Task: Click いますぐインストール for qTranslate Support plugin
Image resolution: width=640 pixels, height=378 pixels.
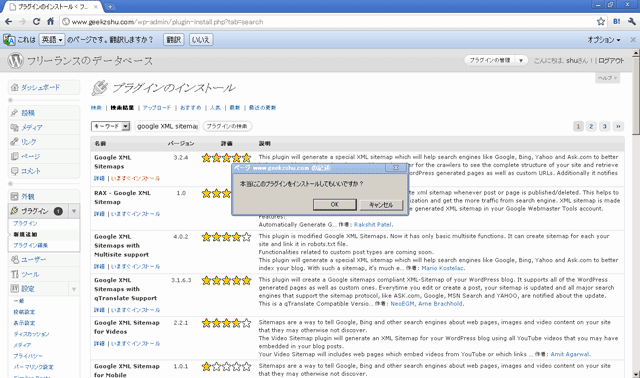Action: (136, 310)
